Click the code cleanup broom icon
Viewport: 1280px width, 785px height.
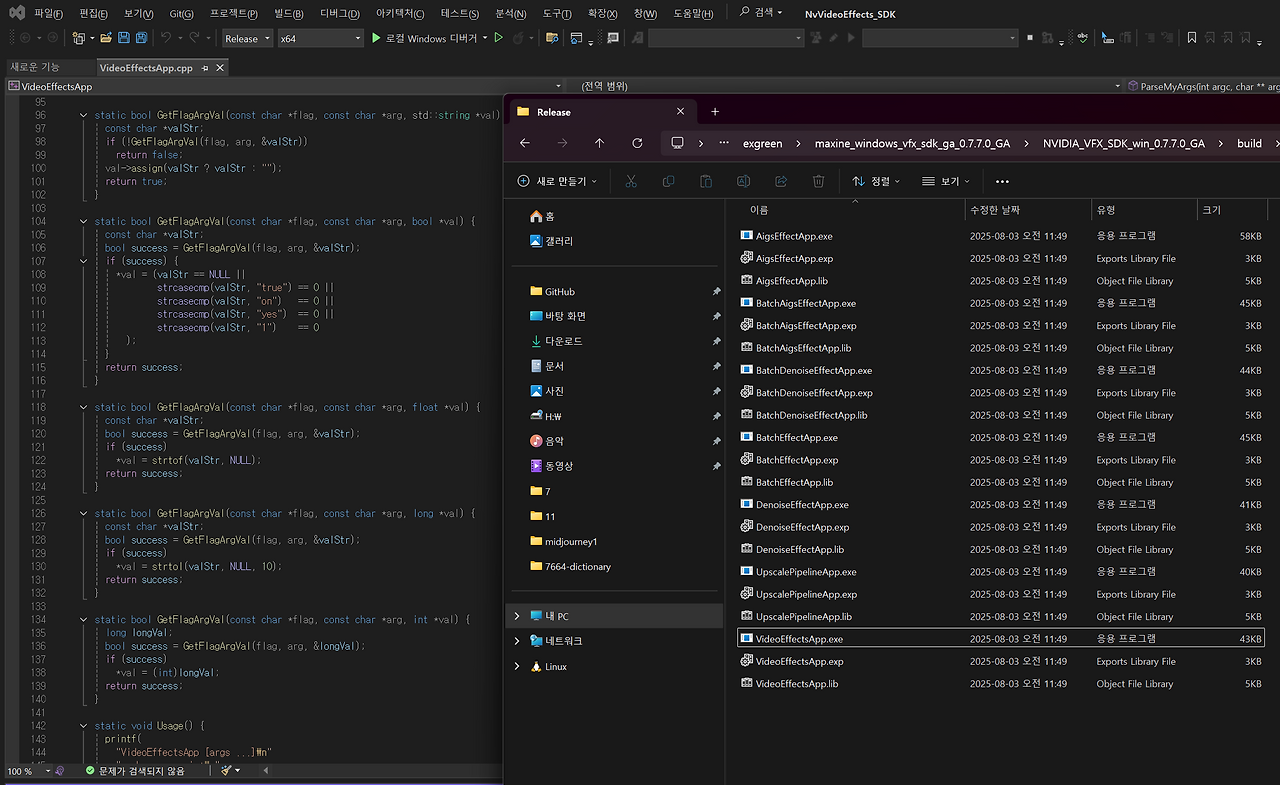[x=227, y=771]
